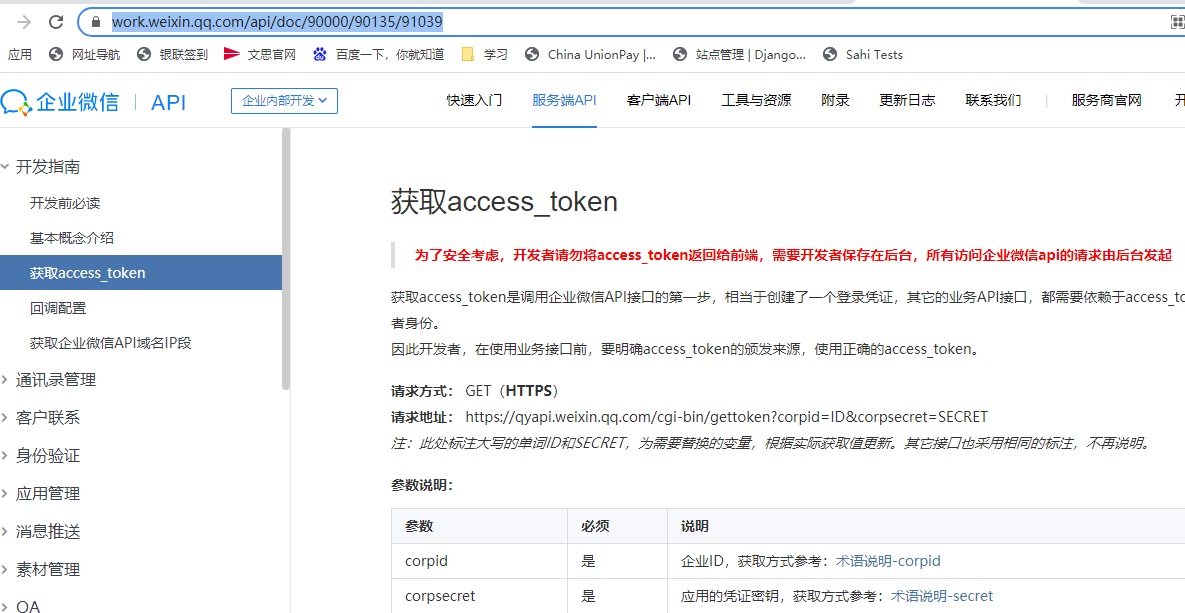This screenshot has height=613, width=1185.
Task: Open the 附录 tab
Action: point(835,100)
